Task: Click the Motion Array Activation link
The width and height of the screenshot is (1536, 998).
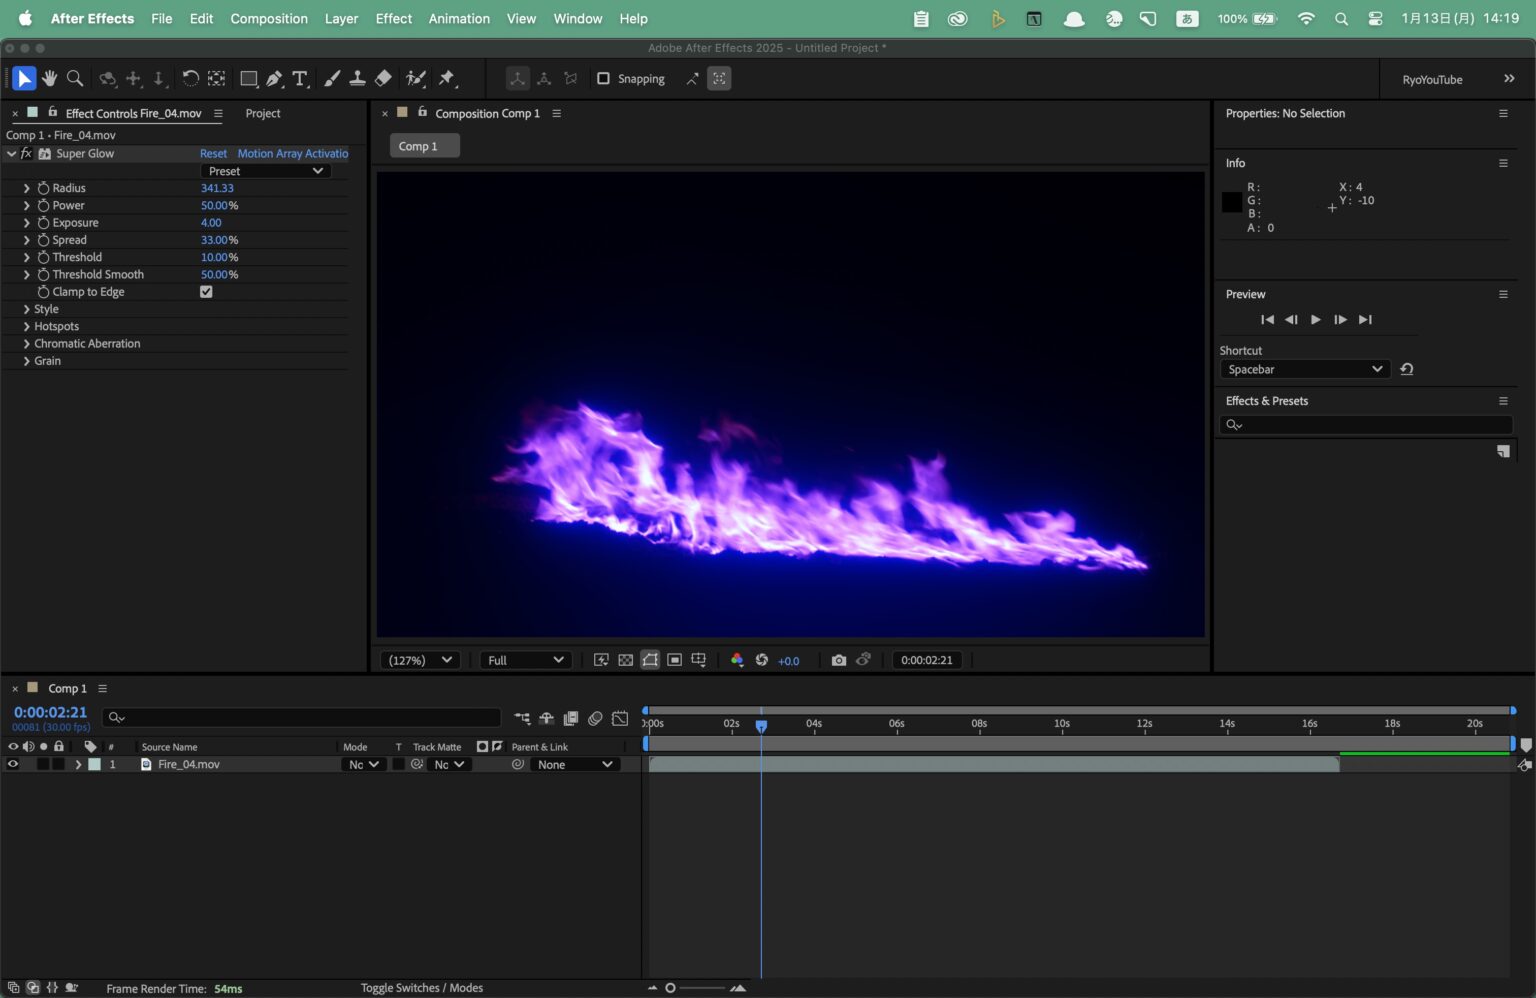Action: point(292,153)
